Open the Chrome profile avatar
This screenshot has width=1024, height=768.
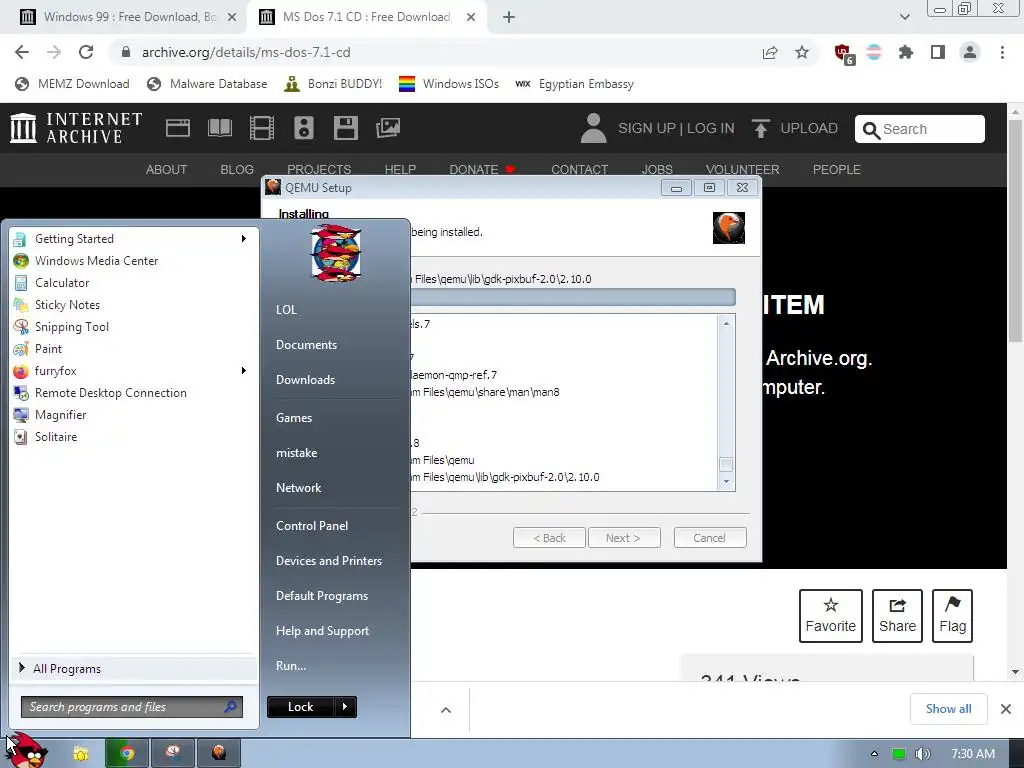tap(970, 52)
